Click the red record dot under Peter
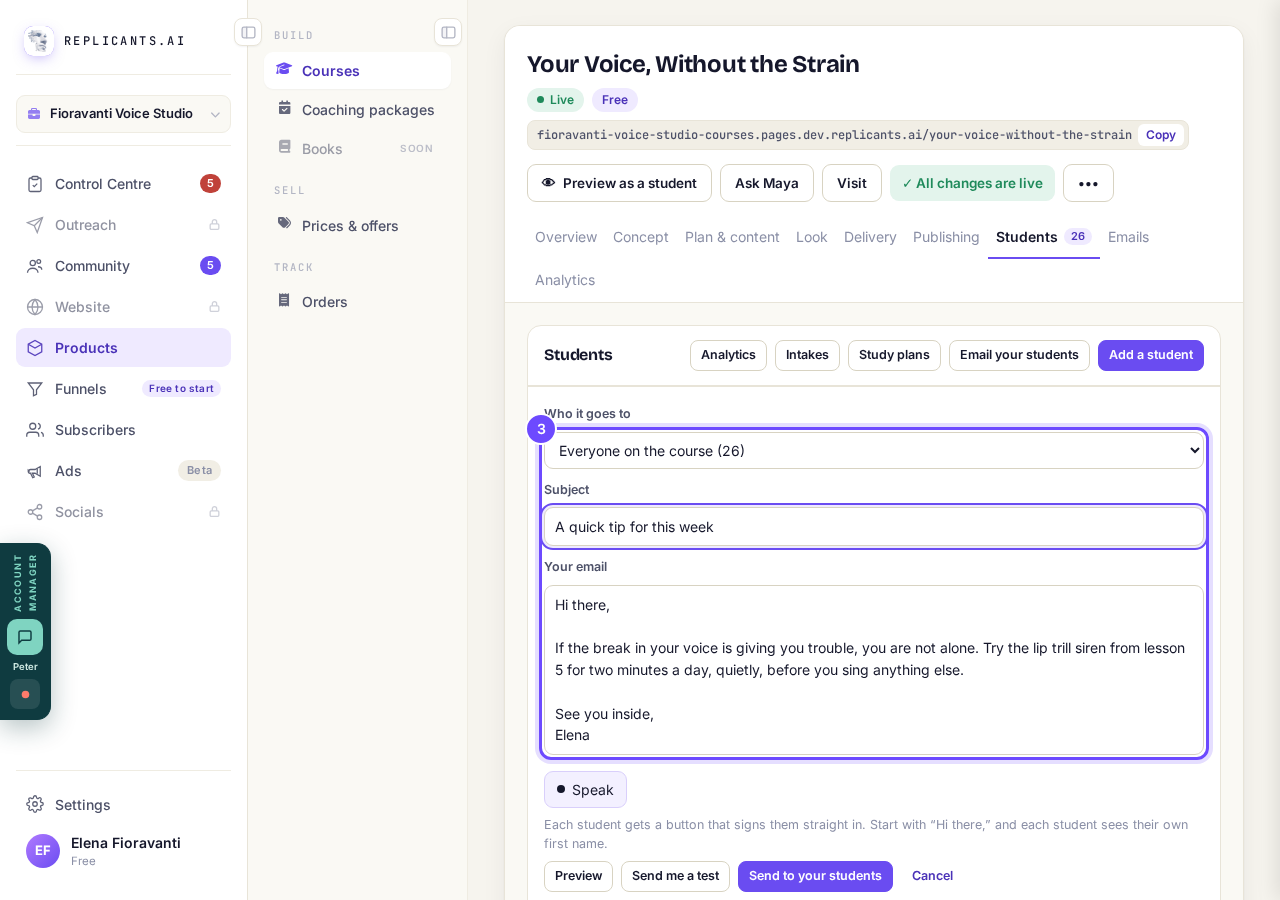Screen dimensions: 1280x900 [x=25, y=694]
